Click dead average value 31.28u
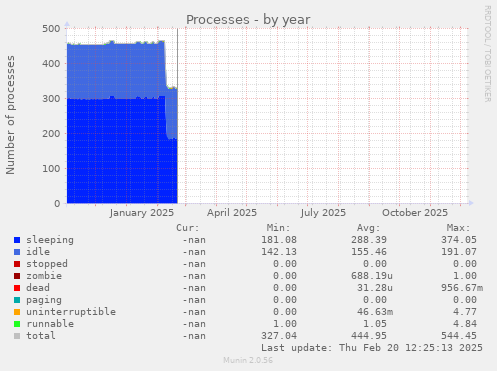Viewport: 497px width, 371px height. (x=375, y=288)
